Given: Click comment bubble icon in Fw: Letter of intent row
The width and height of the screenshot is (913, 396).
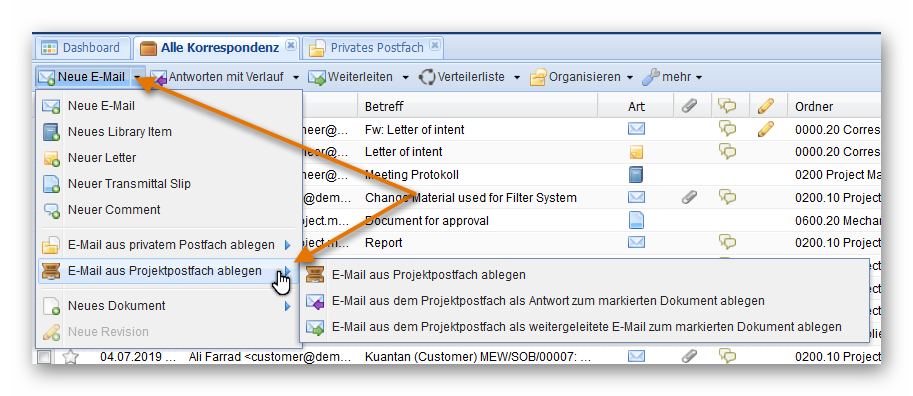Looking at the screenshot, I should coord(727,129).
